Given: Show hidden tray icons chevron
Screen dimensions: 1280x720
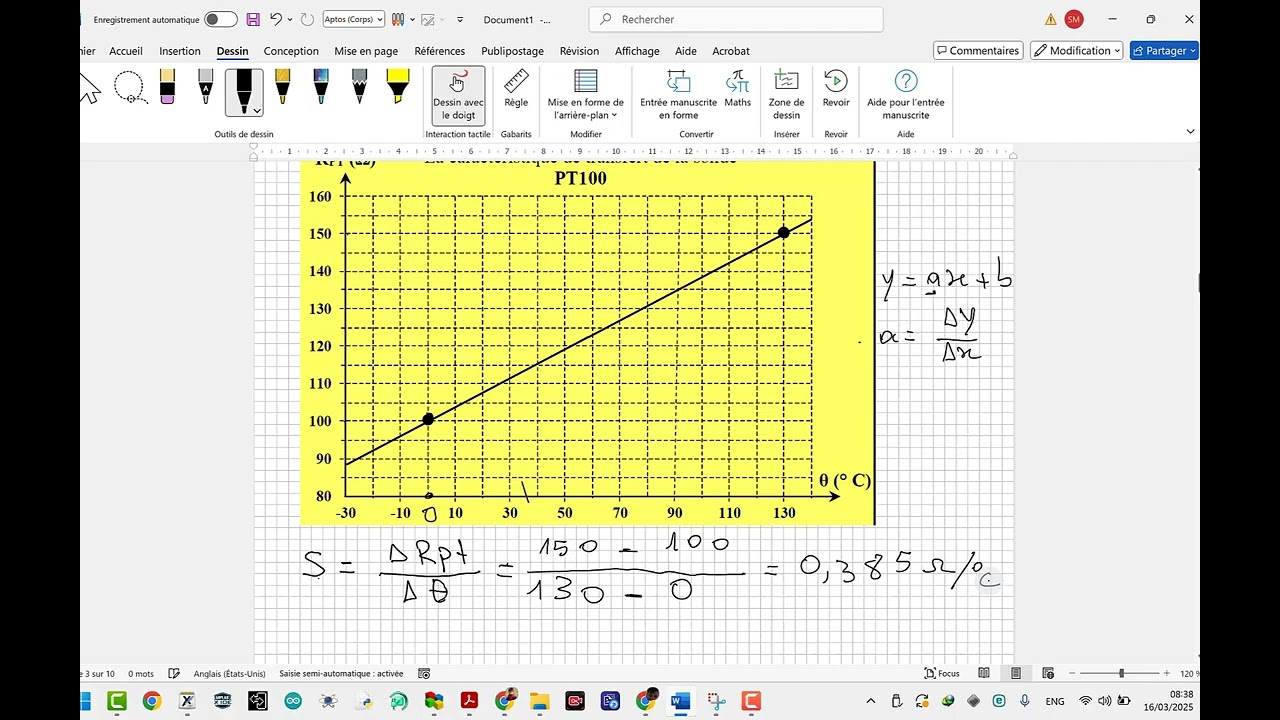Looking at the screenshot, I should tap(870, 701).
